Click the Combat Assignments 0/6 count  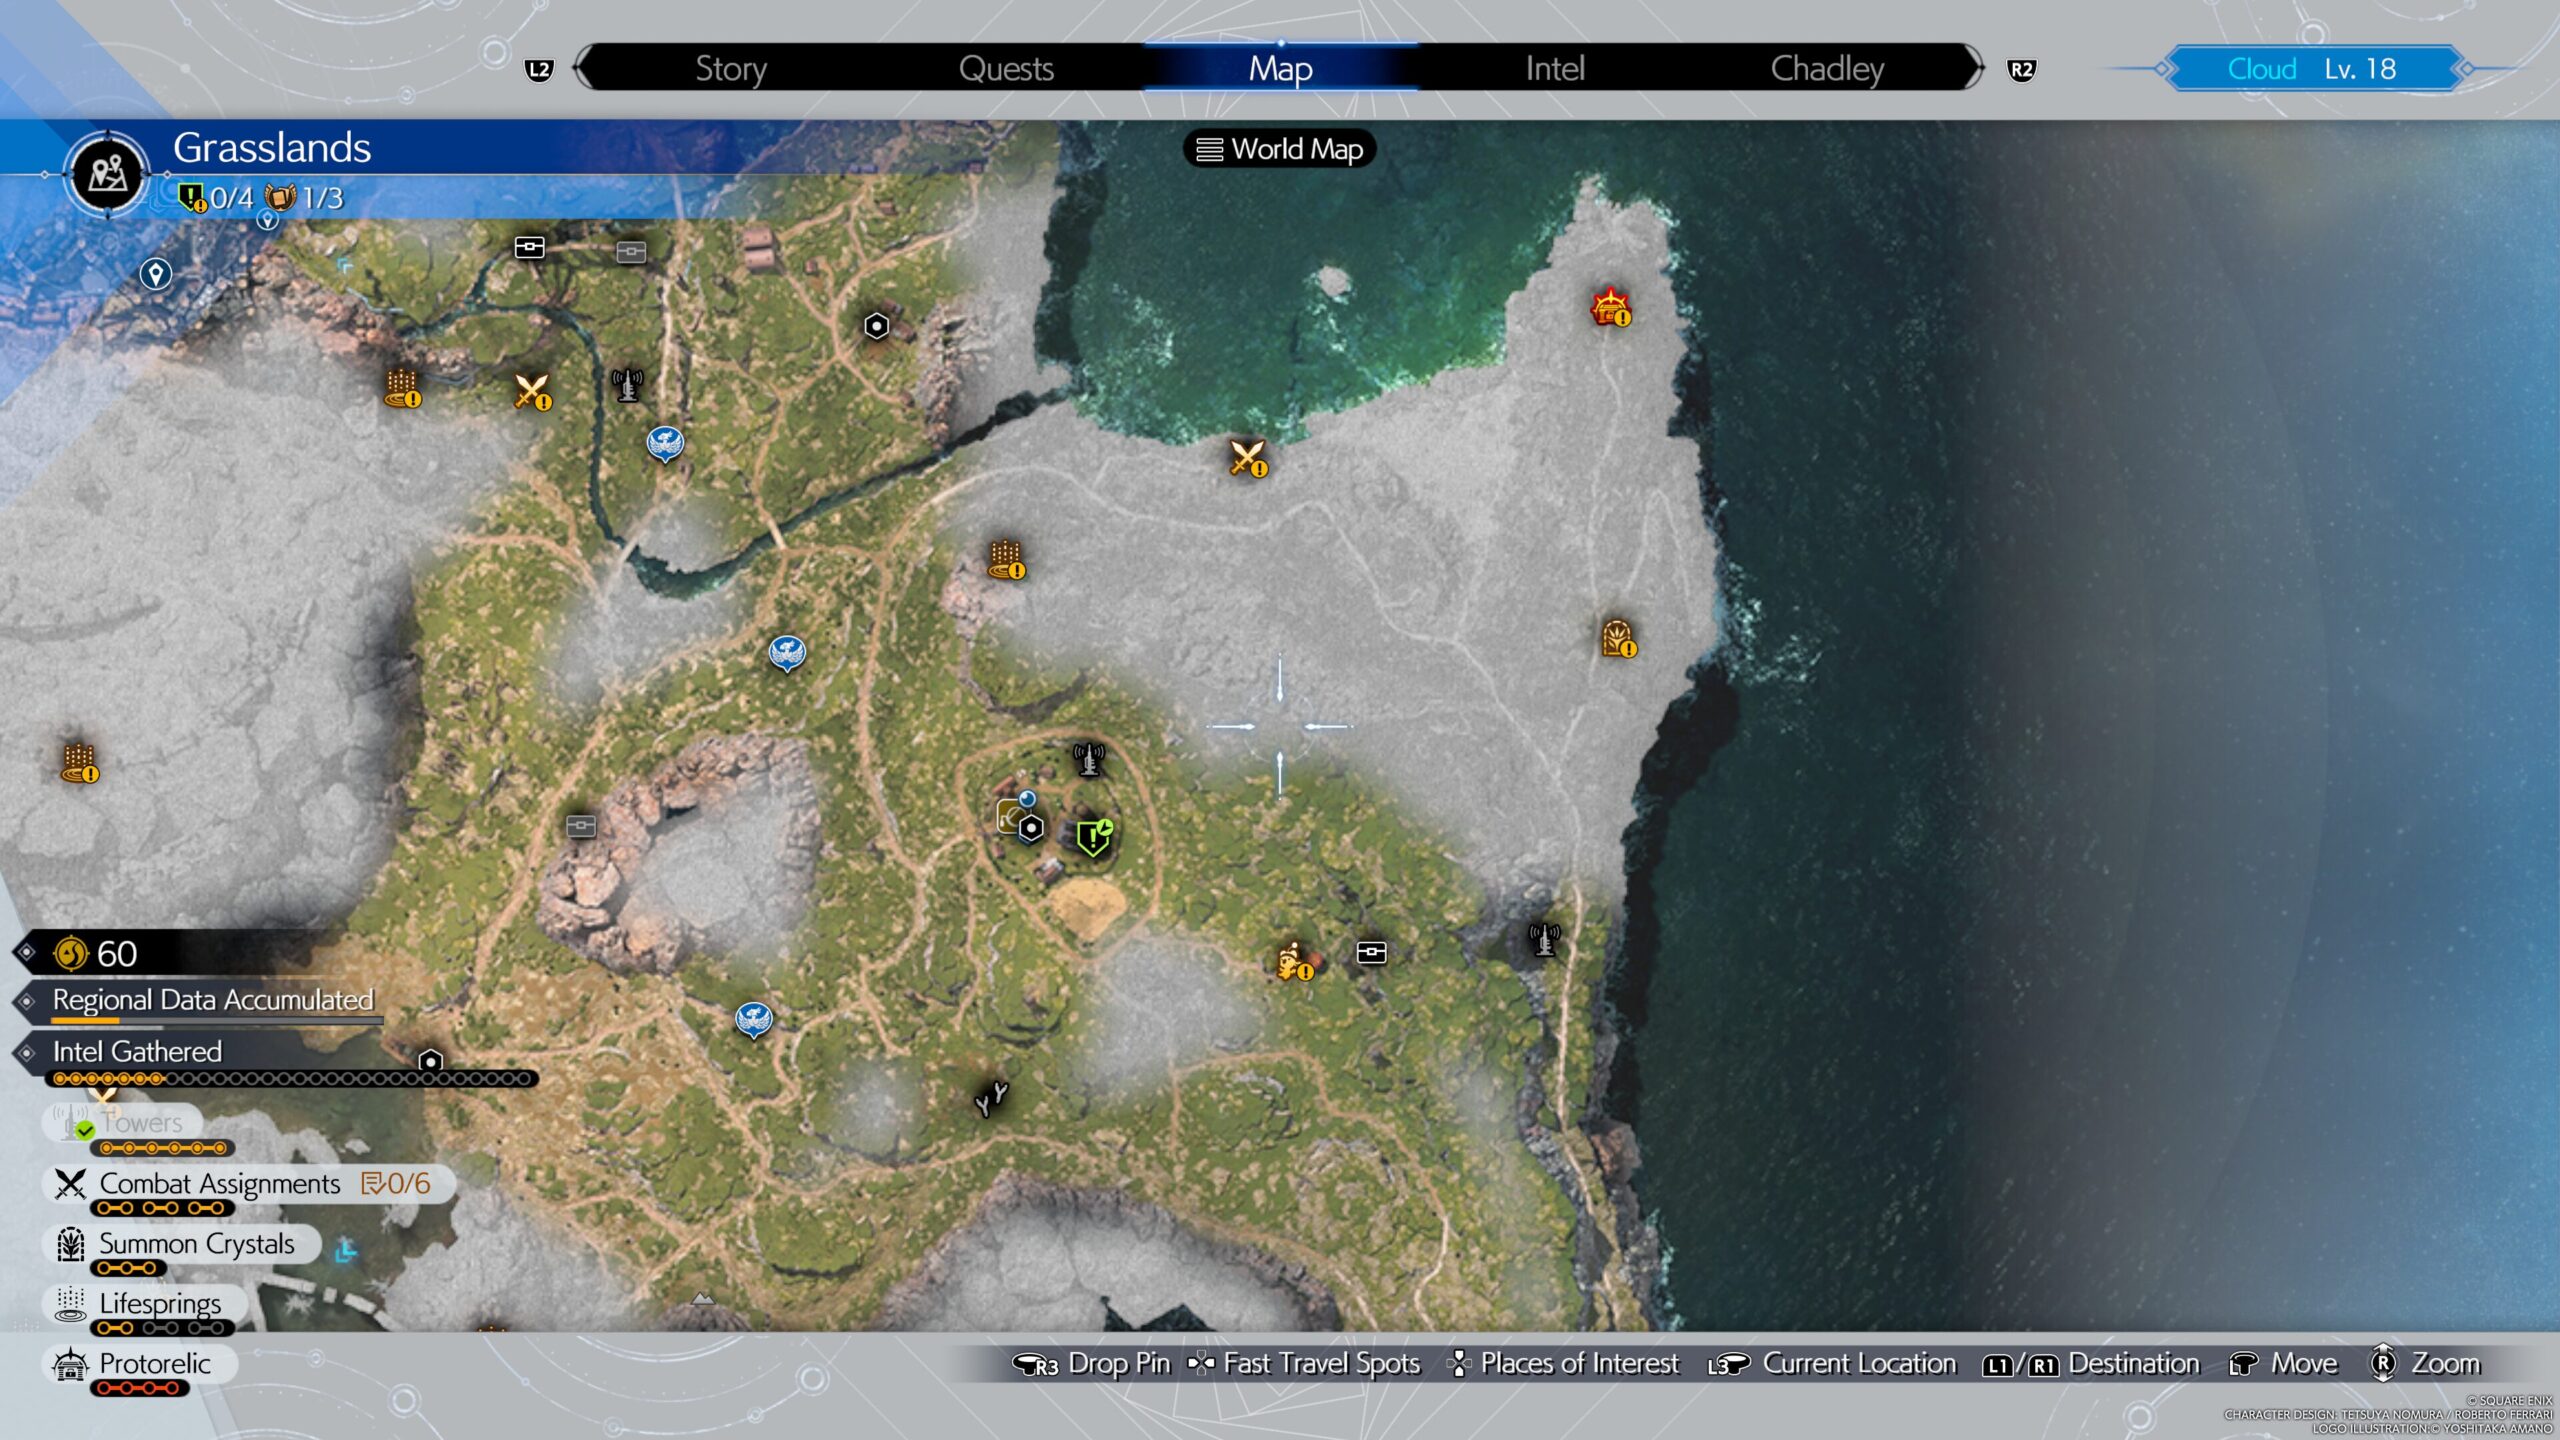pyautogui.click(x=397, y=1184)
